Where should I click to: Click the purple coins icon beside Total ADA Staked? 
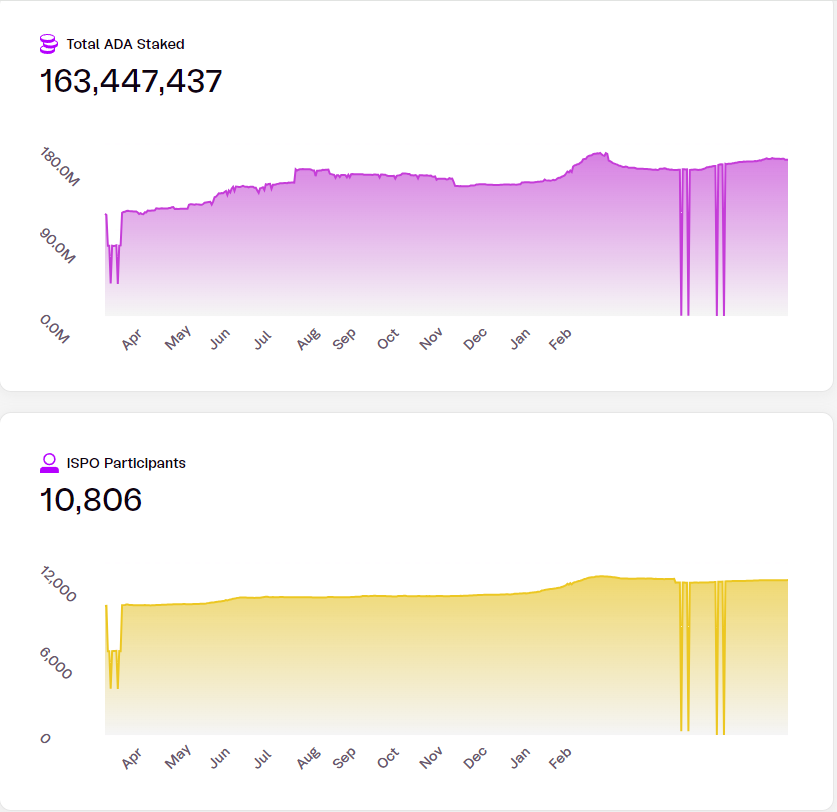tap(48, 44)
